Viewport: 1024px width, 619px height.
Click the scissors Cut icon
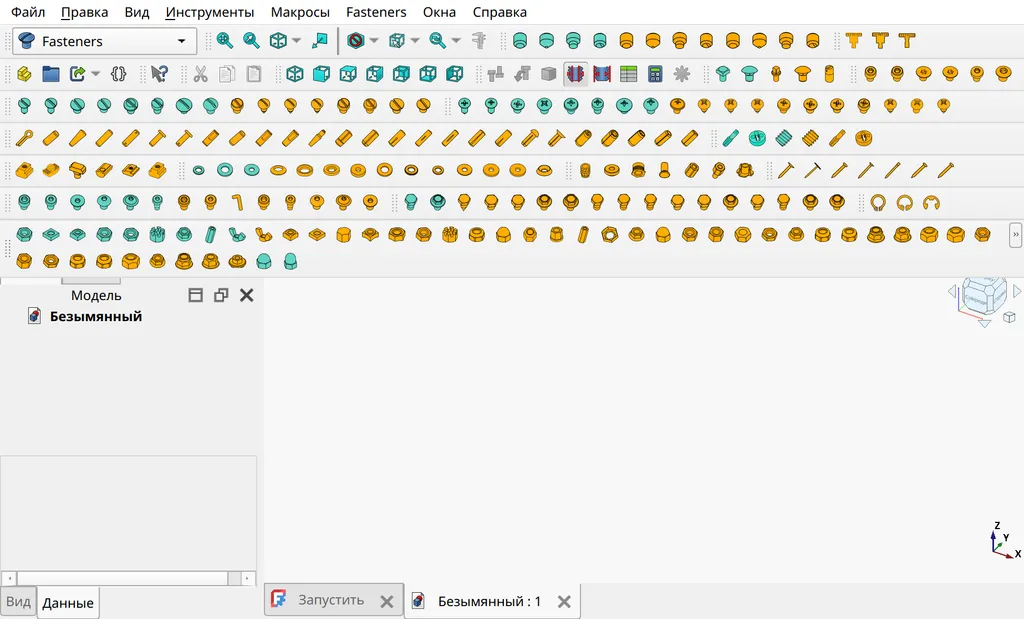point(200,74)
